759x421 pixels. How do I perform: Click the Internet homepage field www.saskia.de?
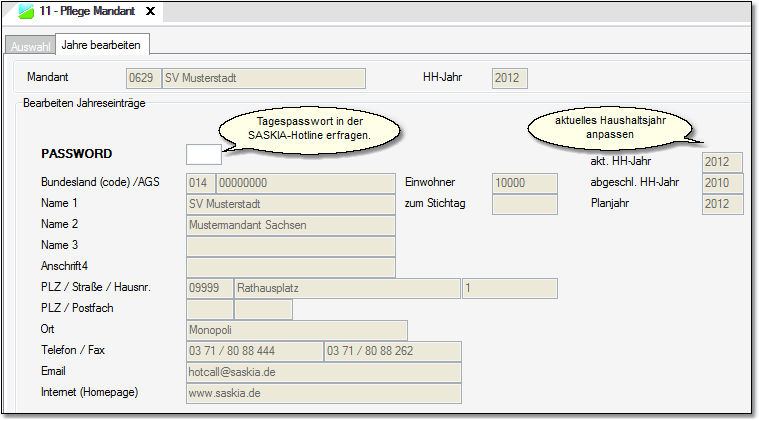tap(322, 393)
